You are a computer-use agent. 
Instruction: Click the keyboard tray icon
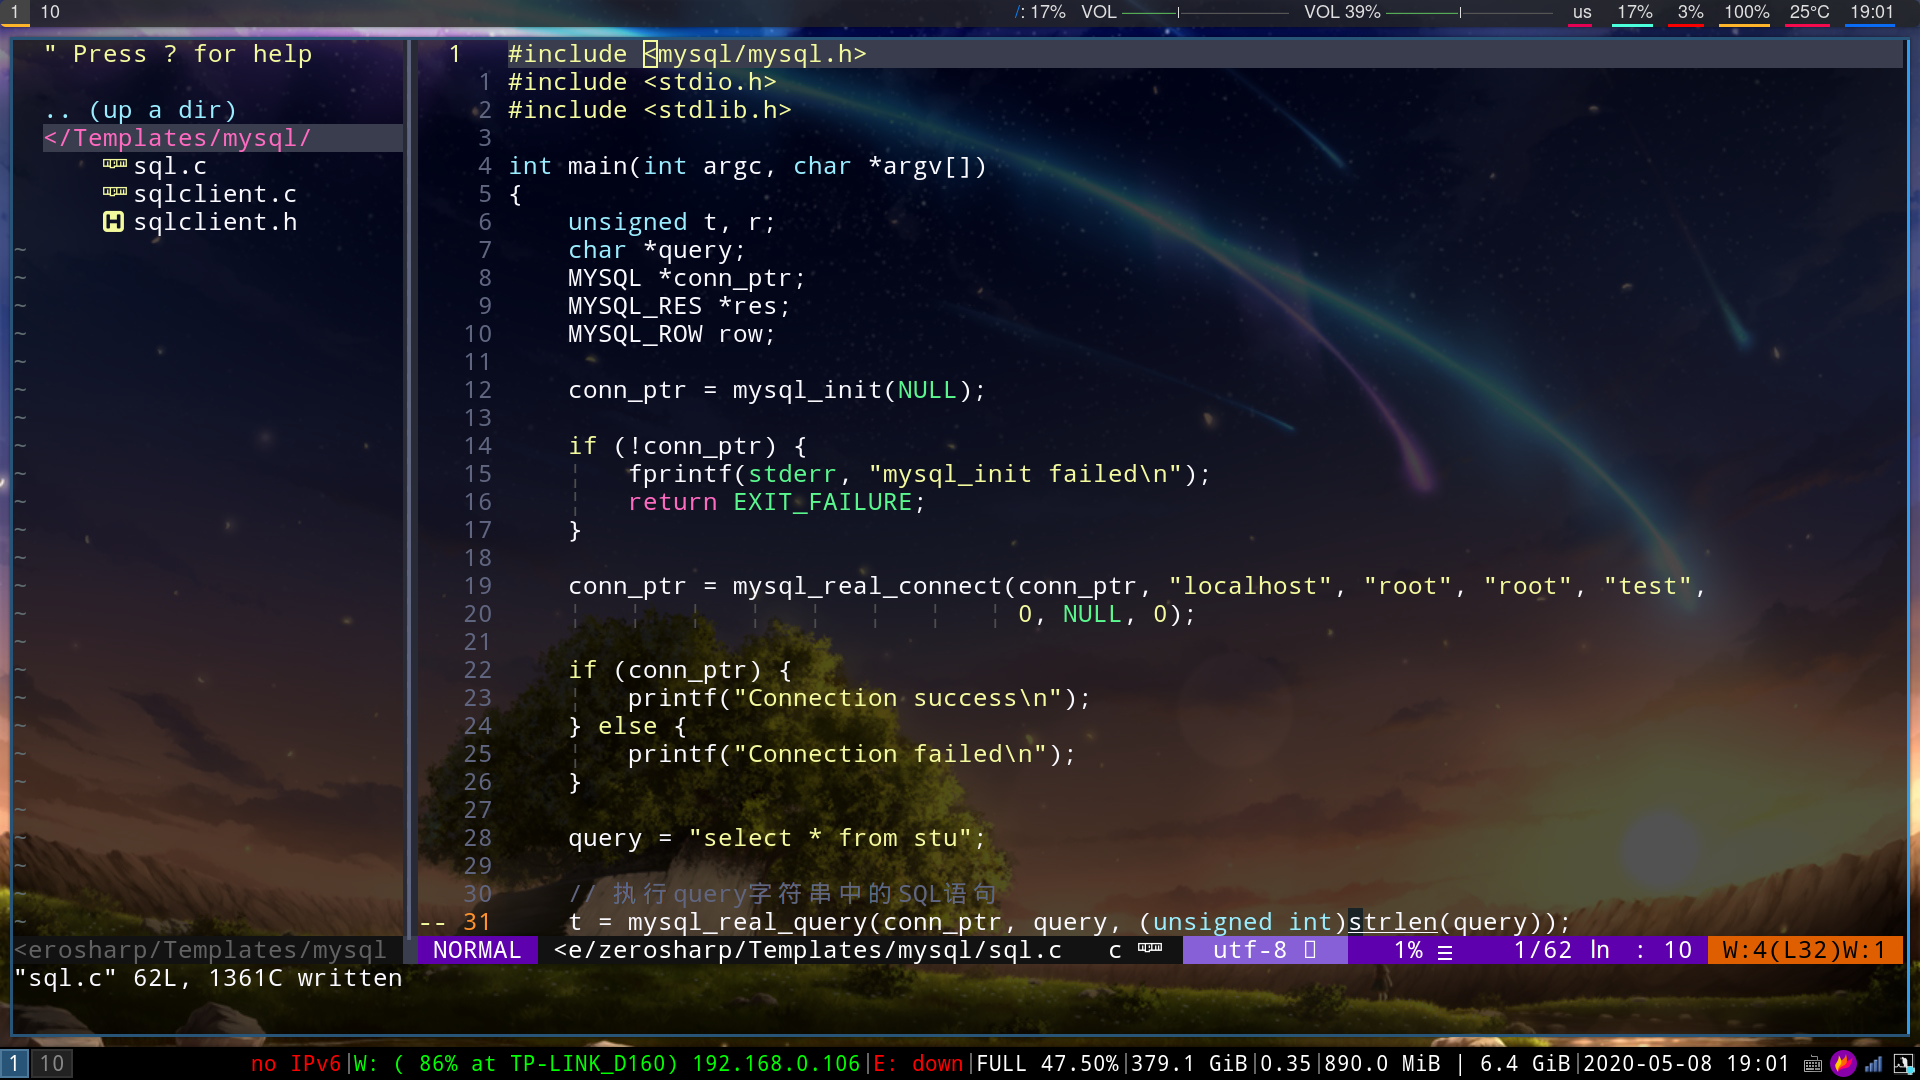tap(1813, 1064)
